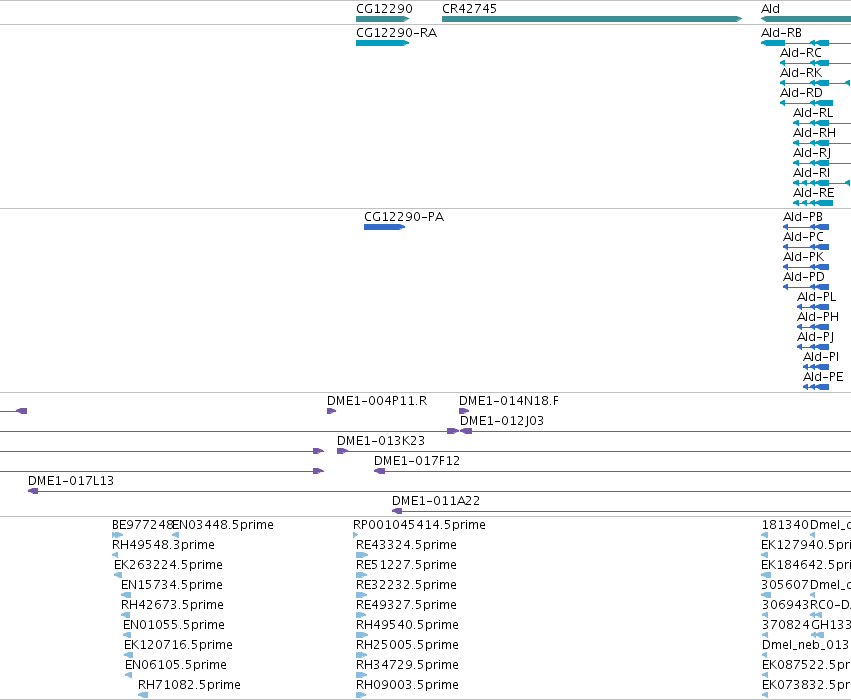The width and height of the screenshot is (851, 700).
Task: Select the Ald-RH transcript label
Action: (x=814, y=133)
